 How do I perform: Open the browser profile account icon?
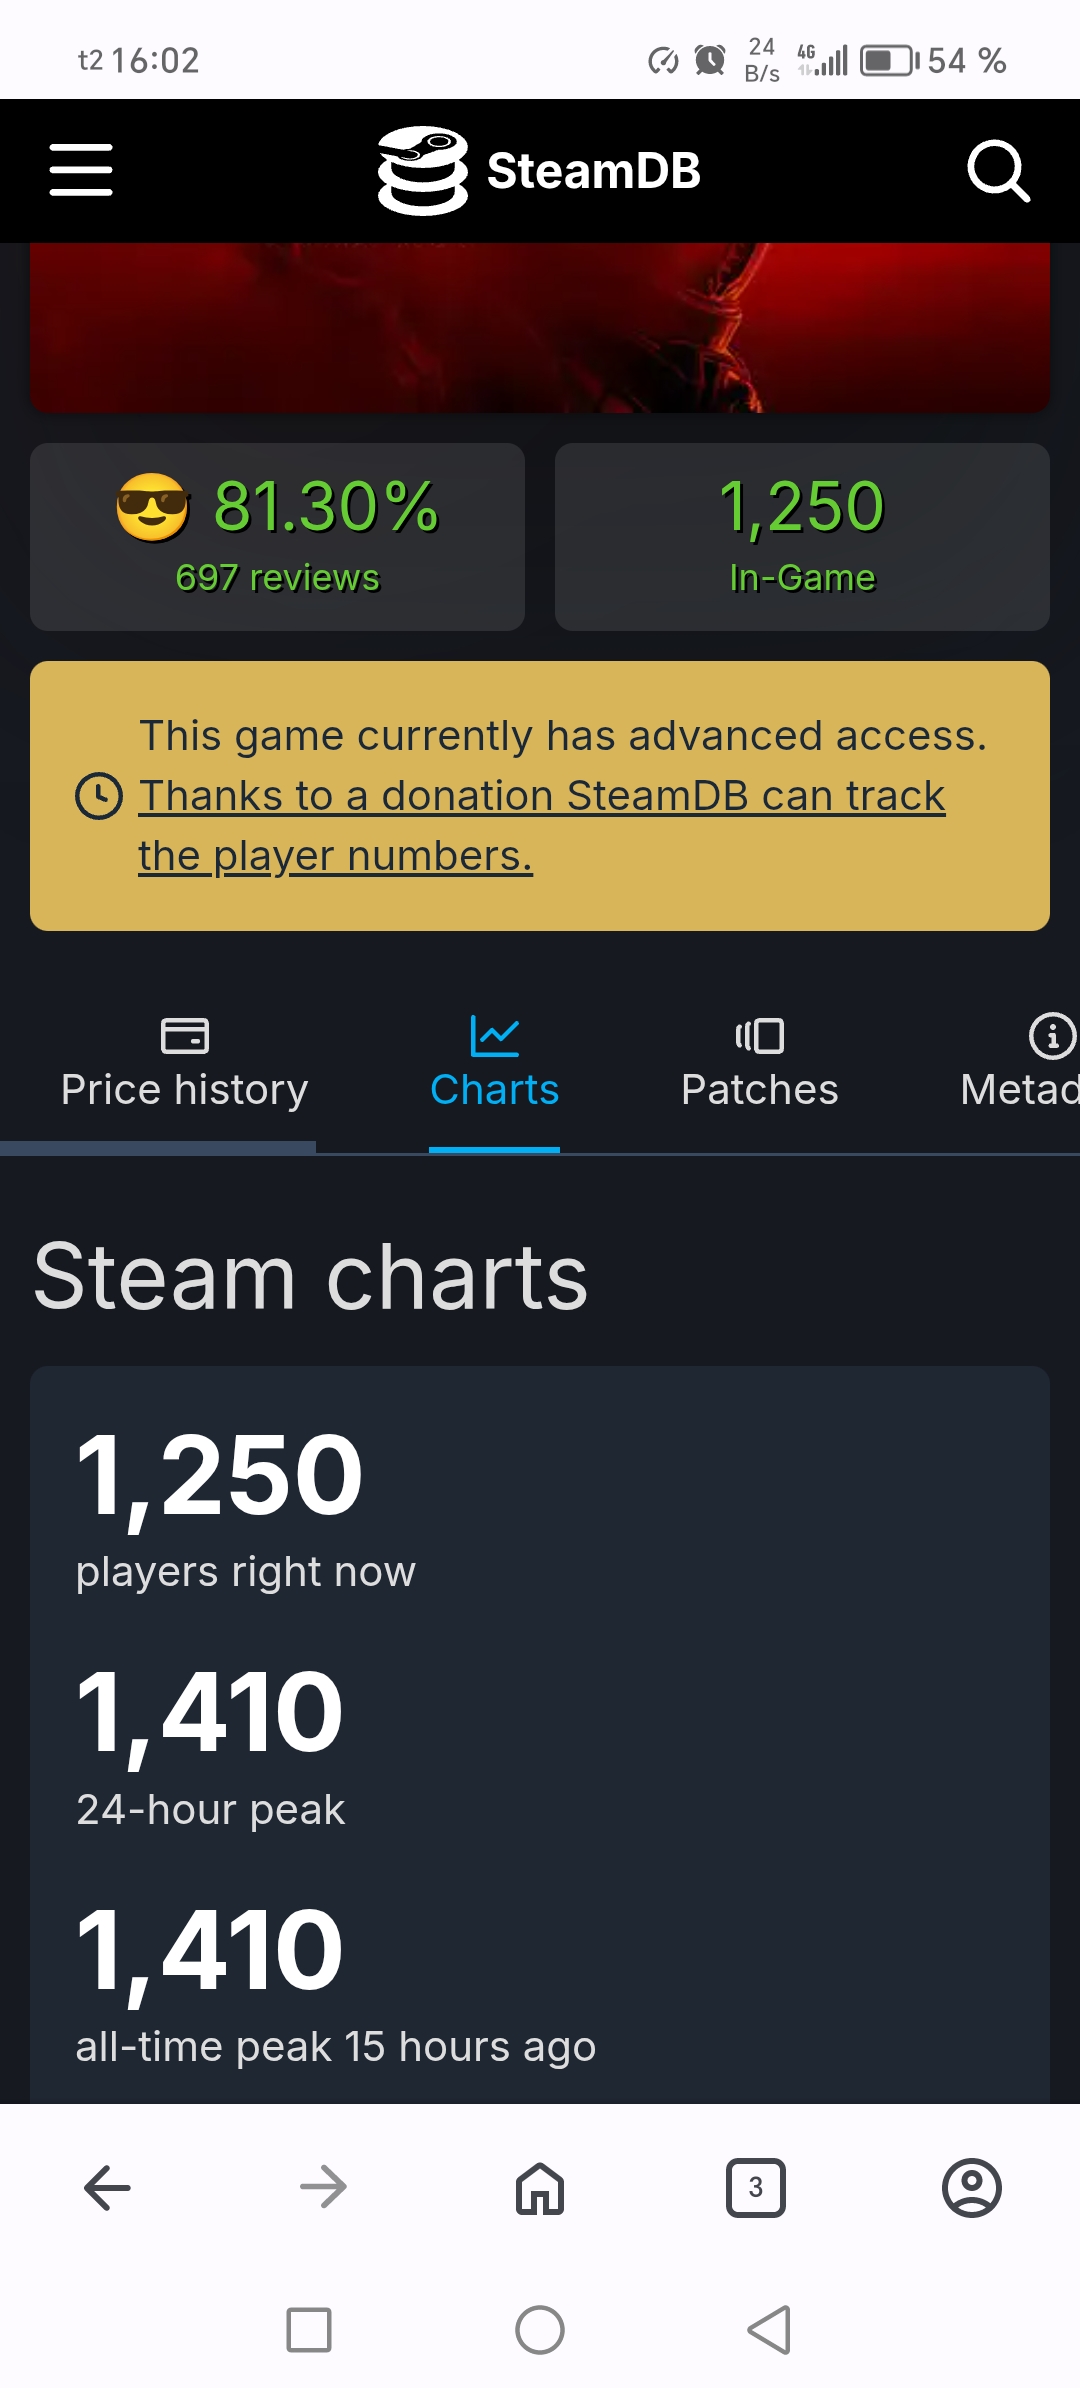coord(971,2187)
